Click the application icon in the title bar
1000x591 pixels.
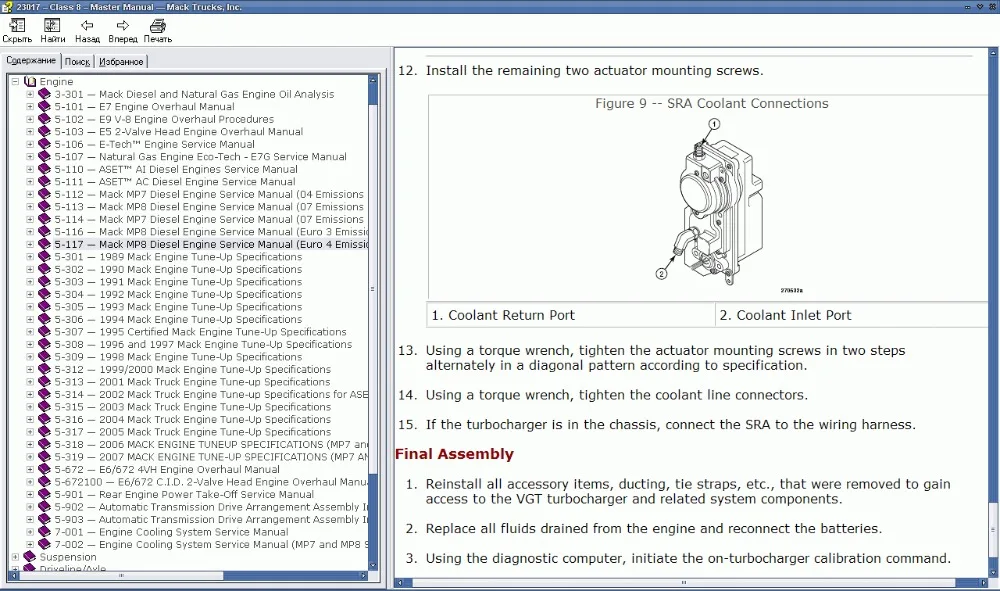point(6,6)
